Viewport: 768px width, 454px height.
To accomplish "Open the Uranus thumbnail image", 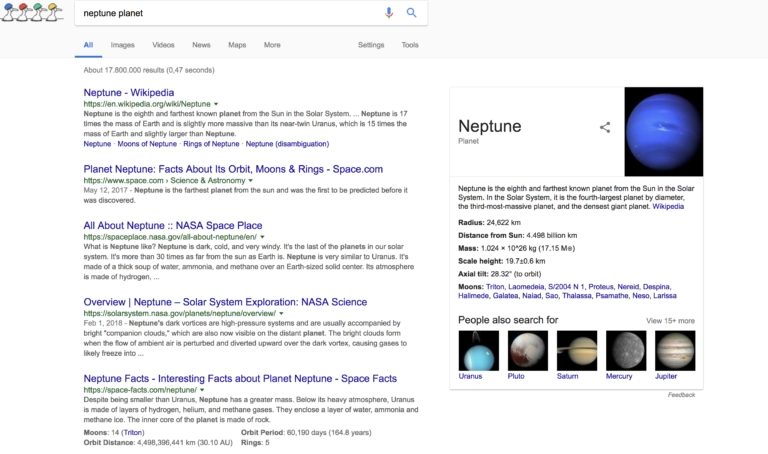I will (x=479, y=350).
